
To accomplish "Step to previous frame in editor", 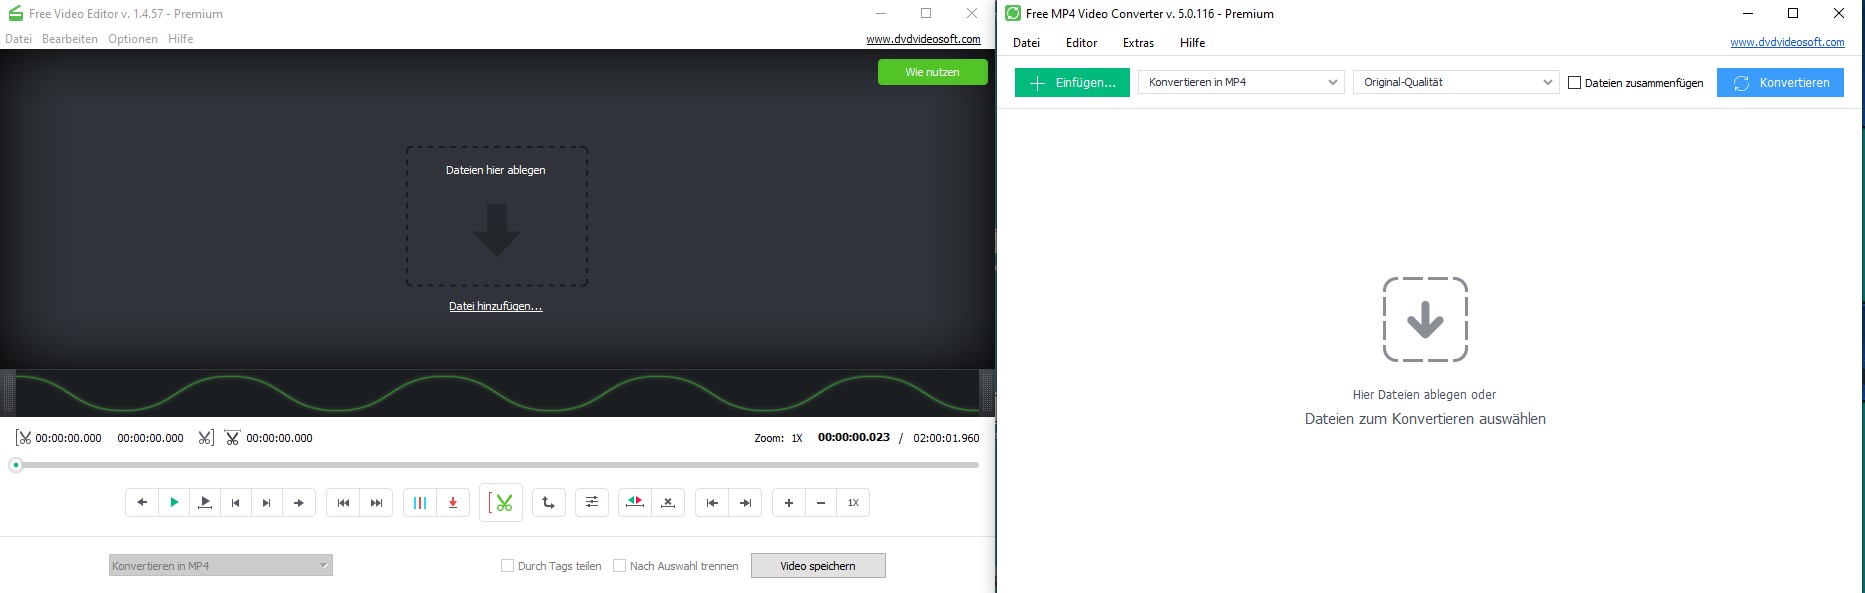I will [236, 502].
